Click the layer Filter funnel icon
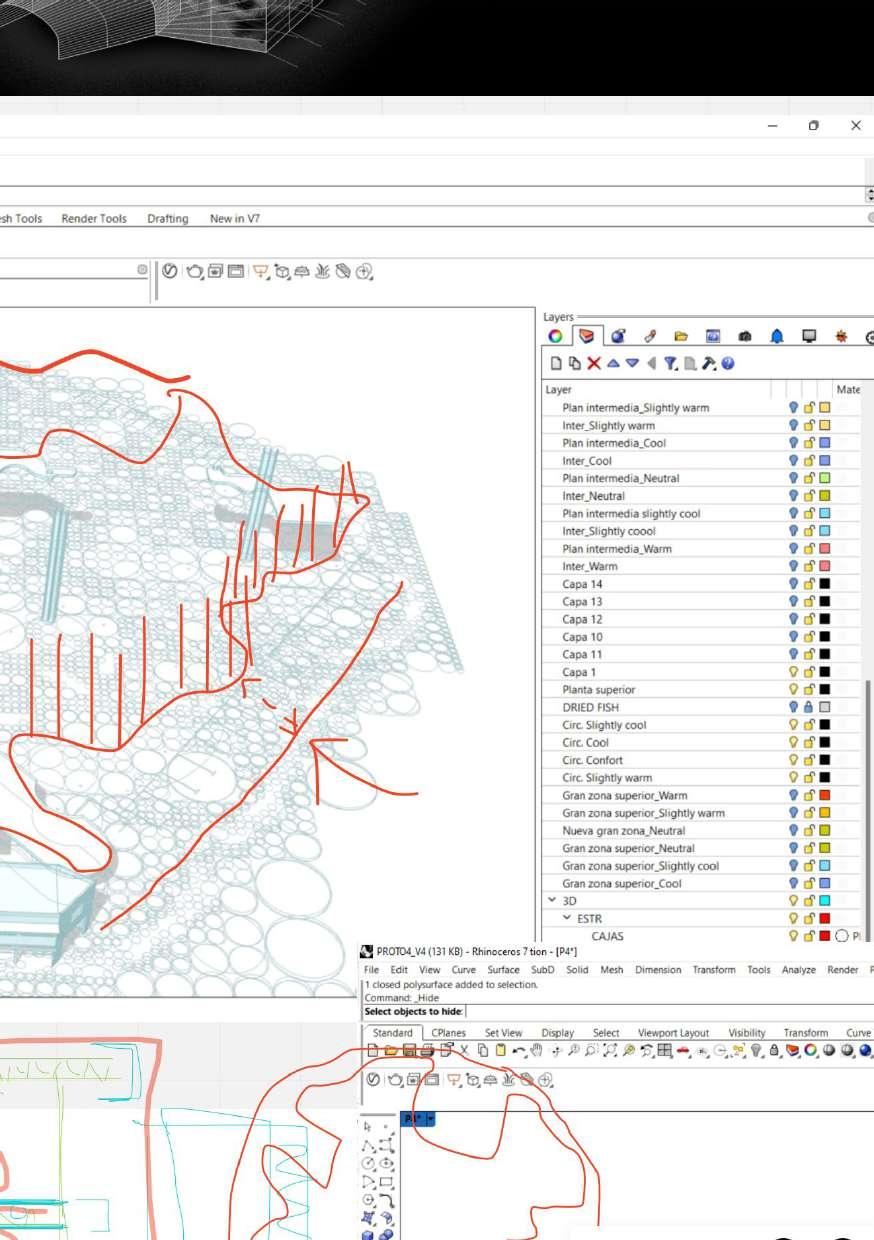The height and width of the screenshot is (1240, 874). [x=670, y=364]
